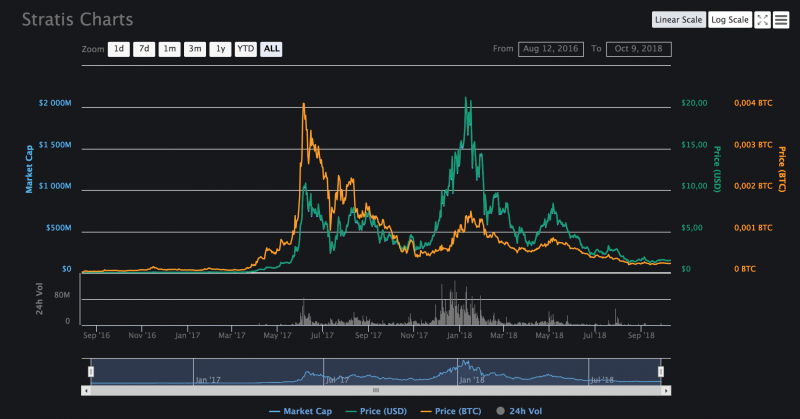Viewport: 800px width, 419px height.
Task: Click the vertical Price (USD) axis title
Action: (717, 169)
